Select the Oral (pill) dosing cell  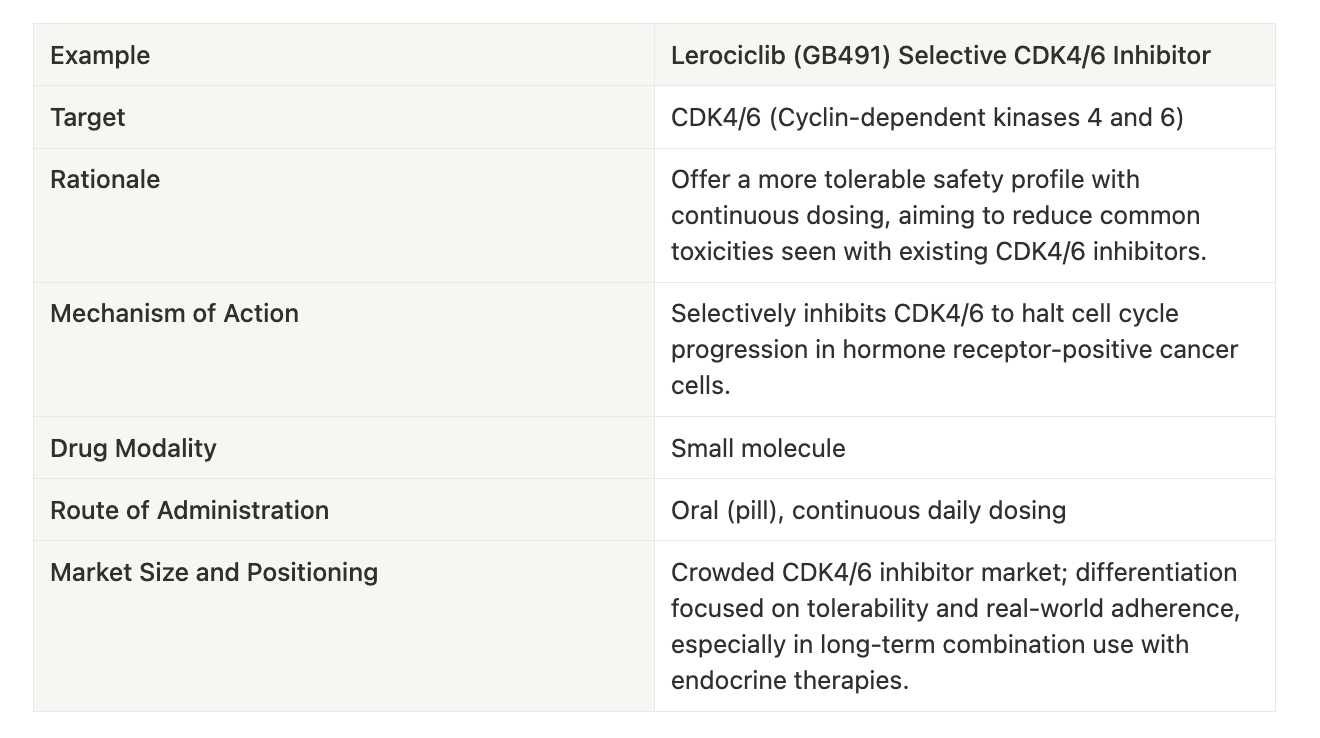(965, 509)
